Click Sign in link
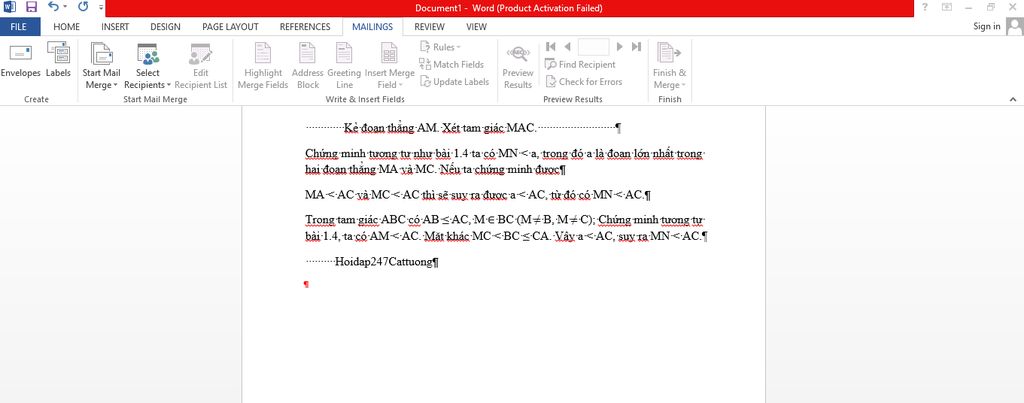 coord(986,26)
